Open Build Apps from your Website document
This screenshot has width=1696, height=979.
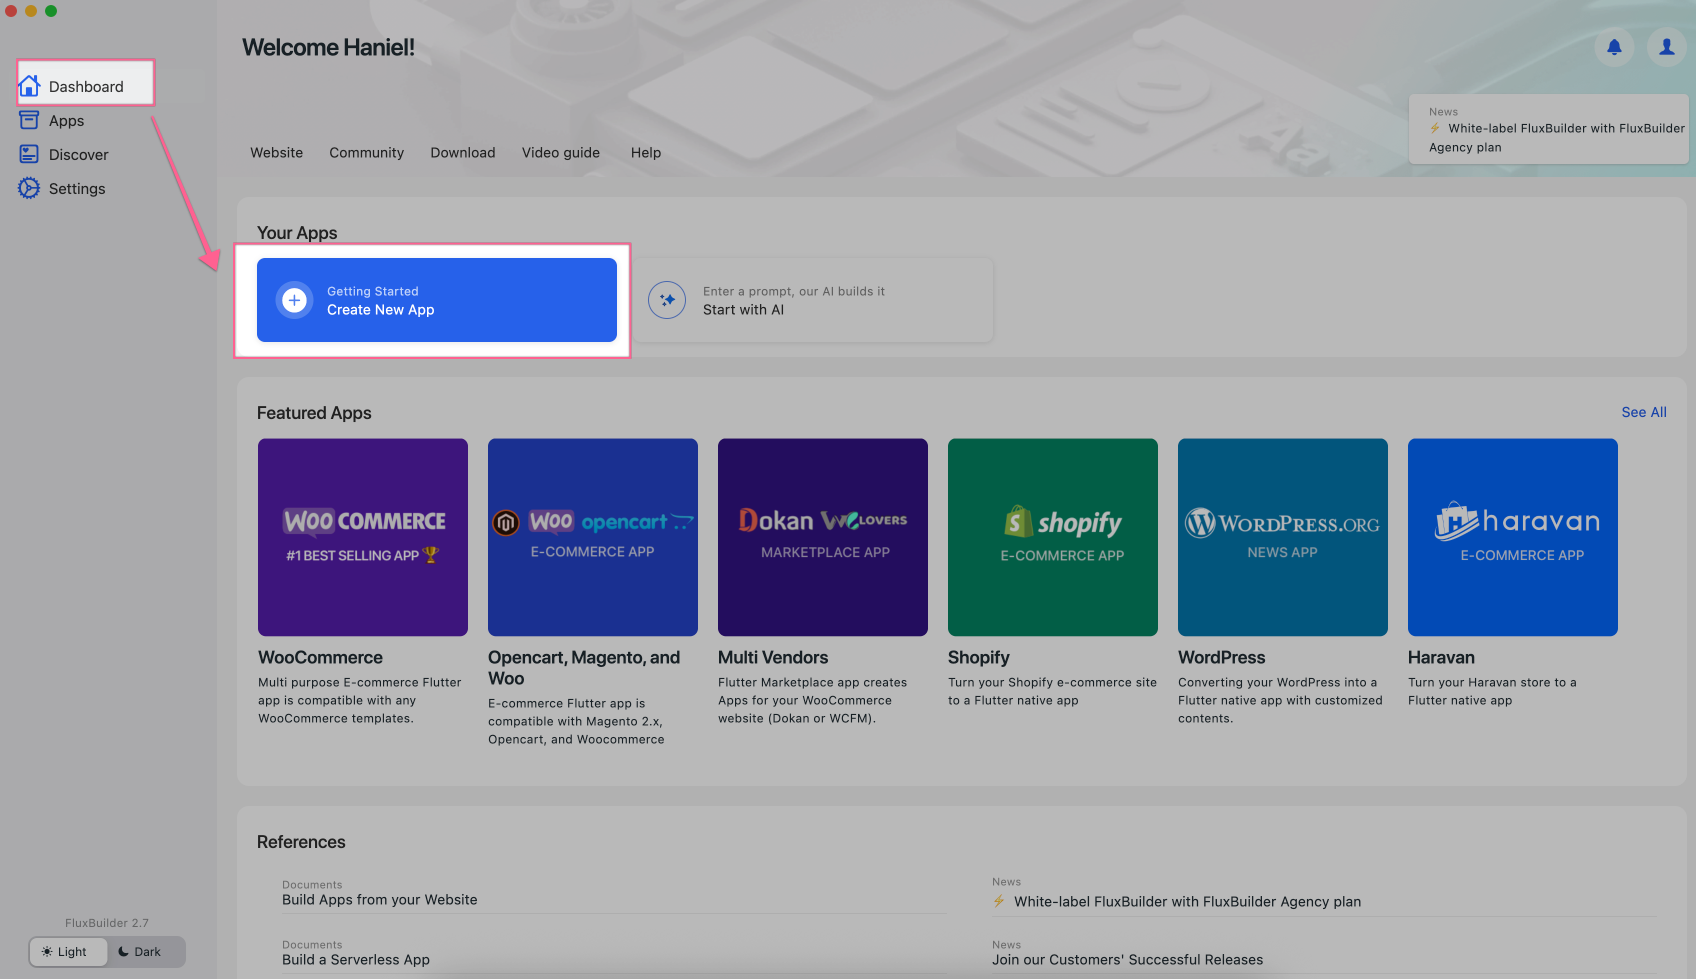pyautogui.click(x=380, y=900)
